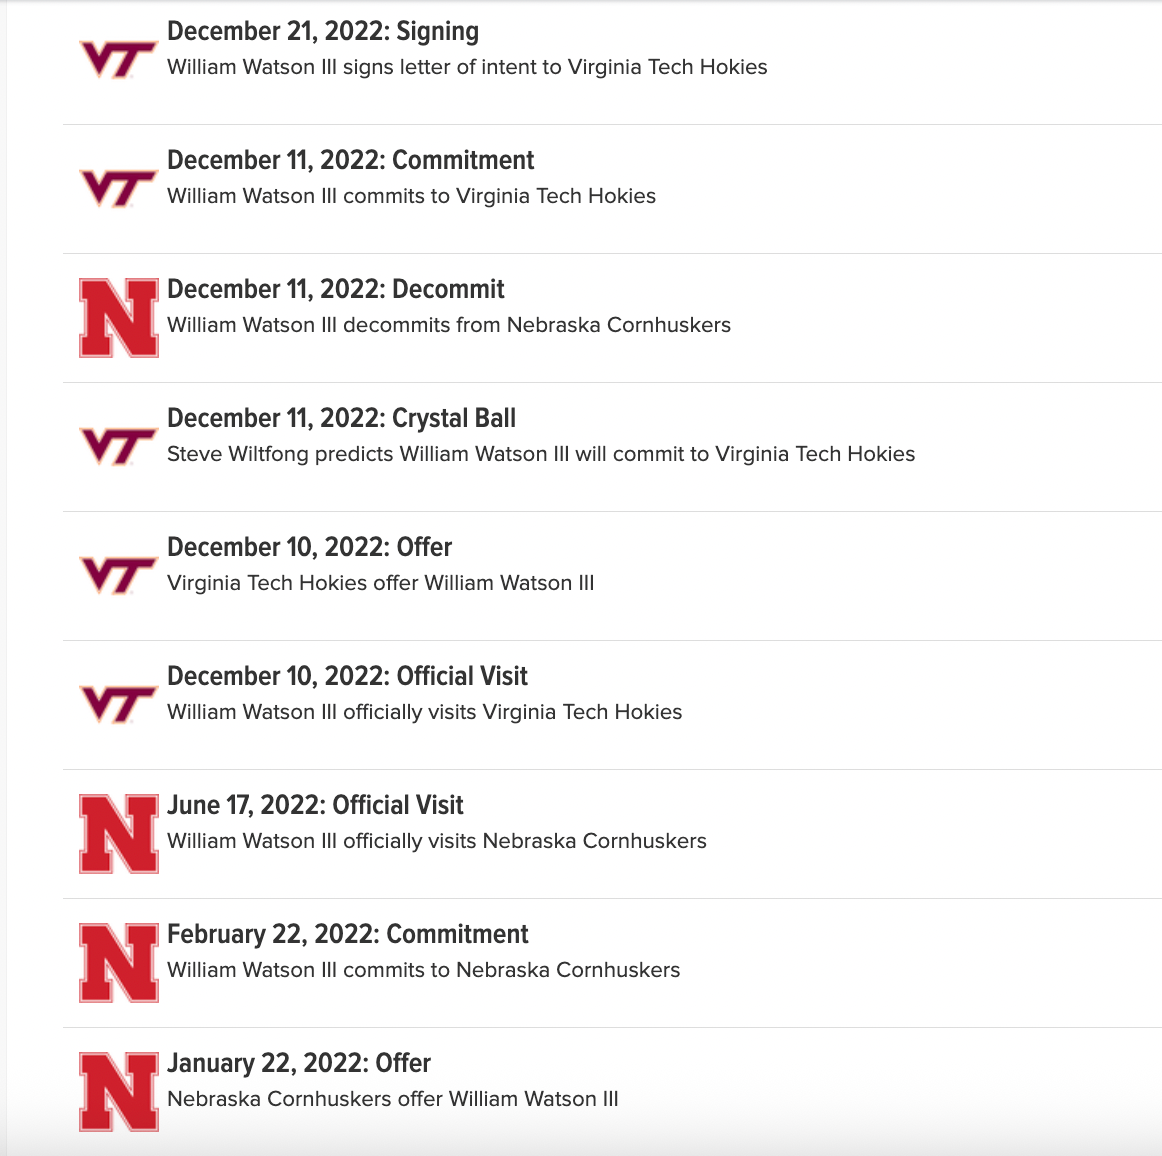Click the Nebraska logo beside February 22 Commitment
1162x1156 pixels.
coord(119,963)
